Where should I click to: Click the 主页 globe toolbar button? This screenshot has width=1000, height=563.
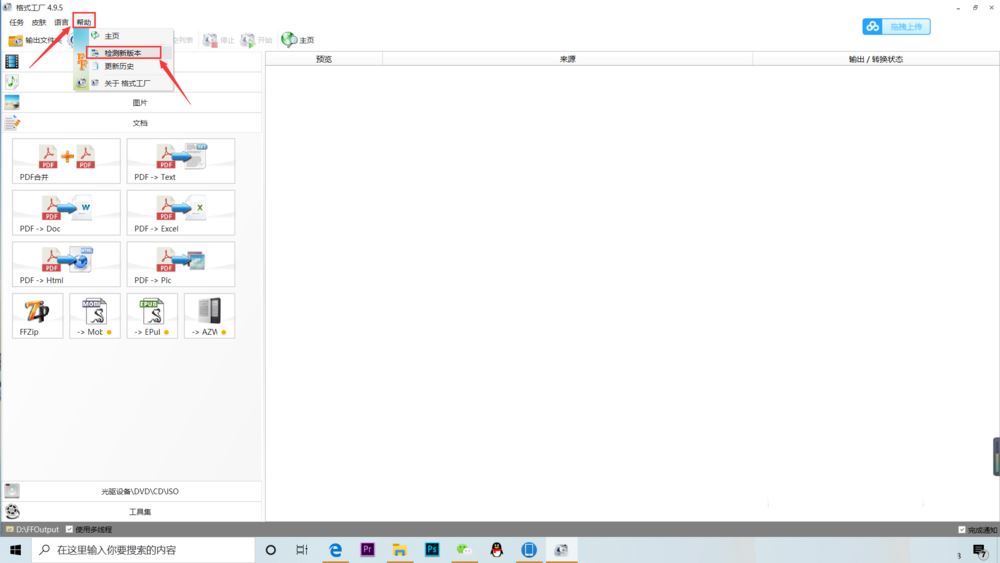tap(298, 40)
